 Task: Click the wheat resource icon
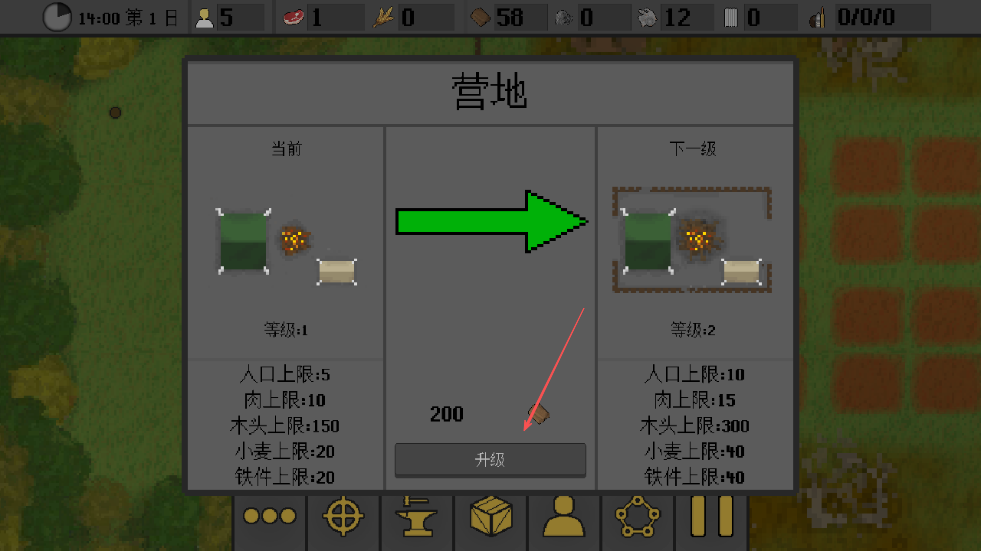pyautogui.click(x=383, y=18)
